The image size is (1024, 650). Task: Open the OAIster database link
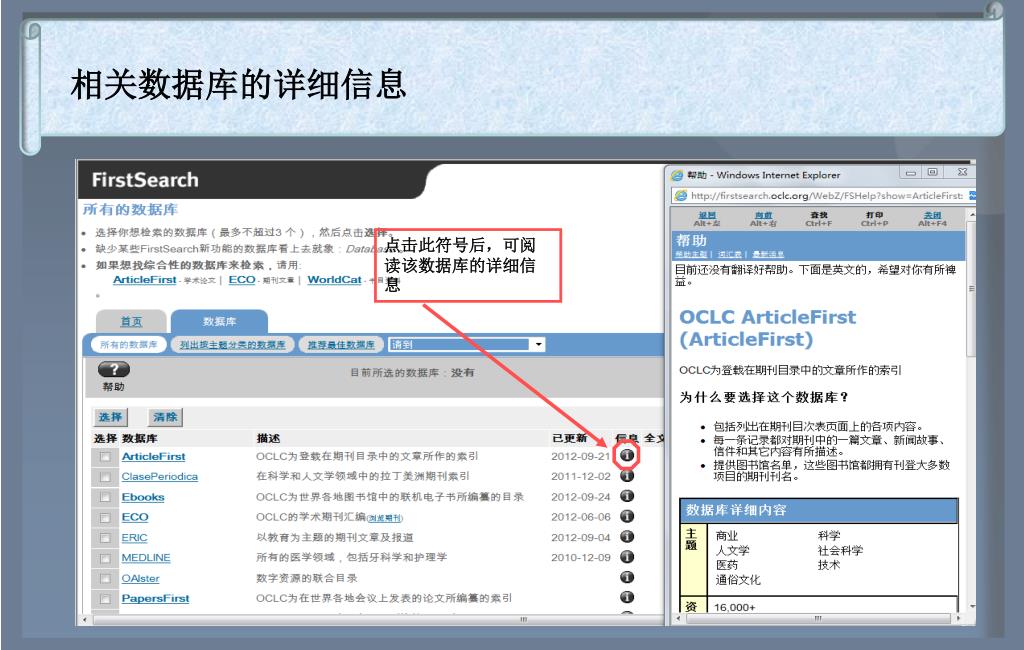click(140, 579)
